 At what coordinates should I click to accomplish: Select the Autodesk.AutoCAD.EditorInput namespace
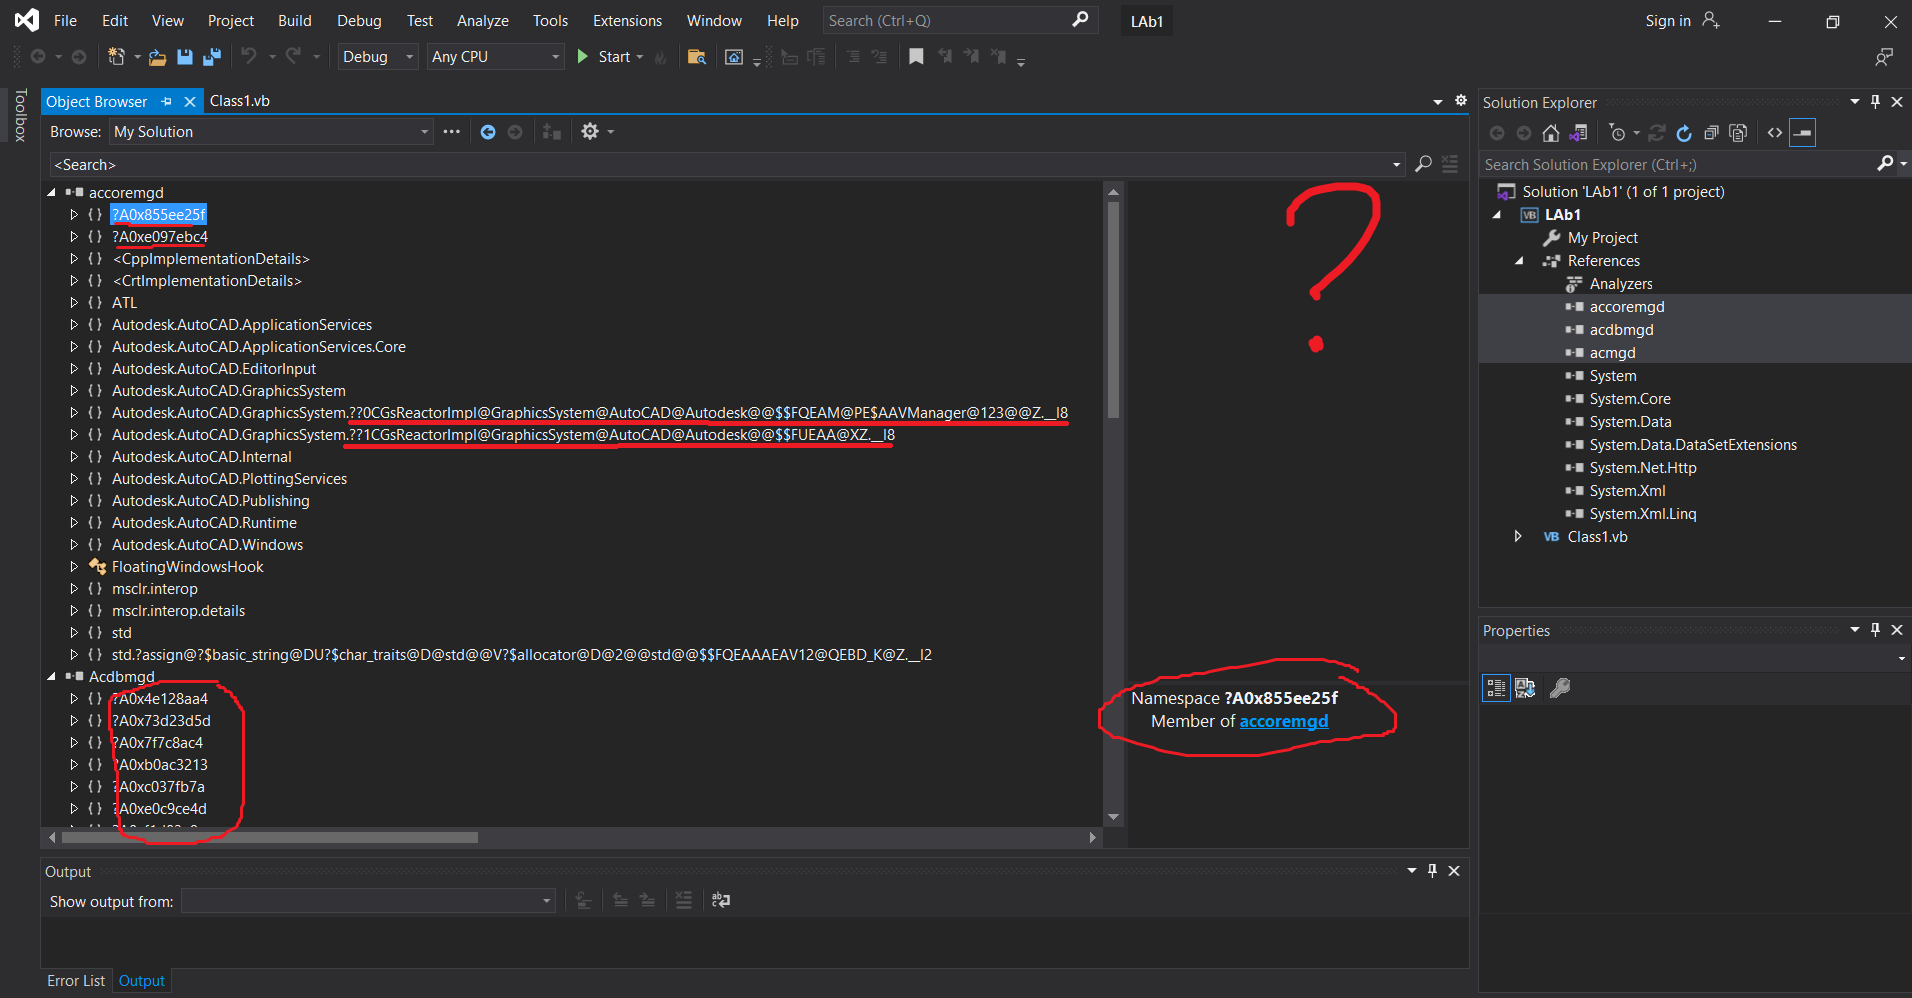coord(214,369)
